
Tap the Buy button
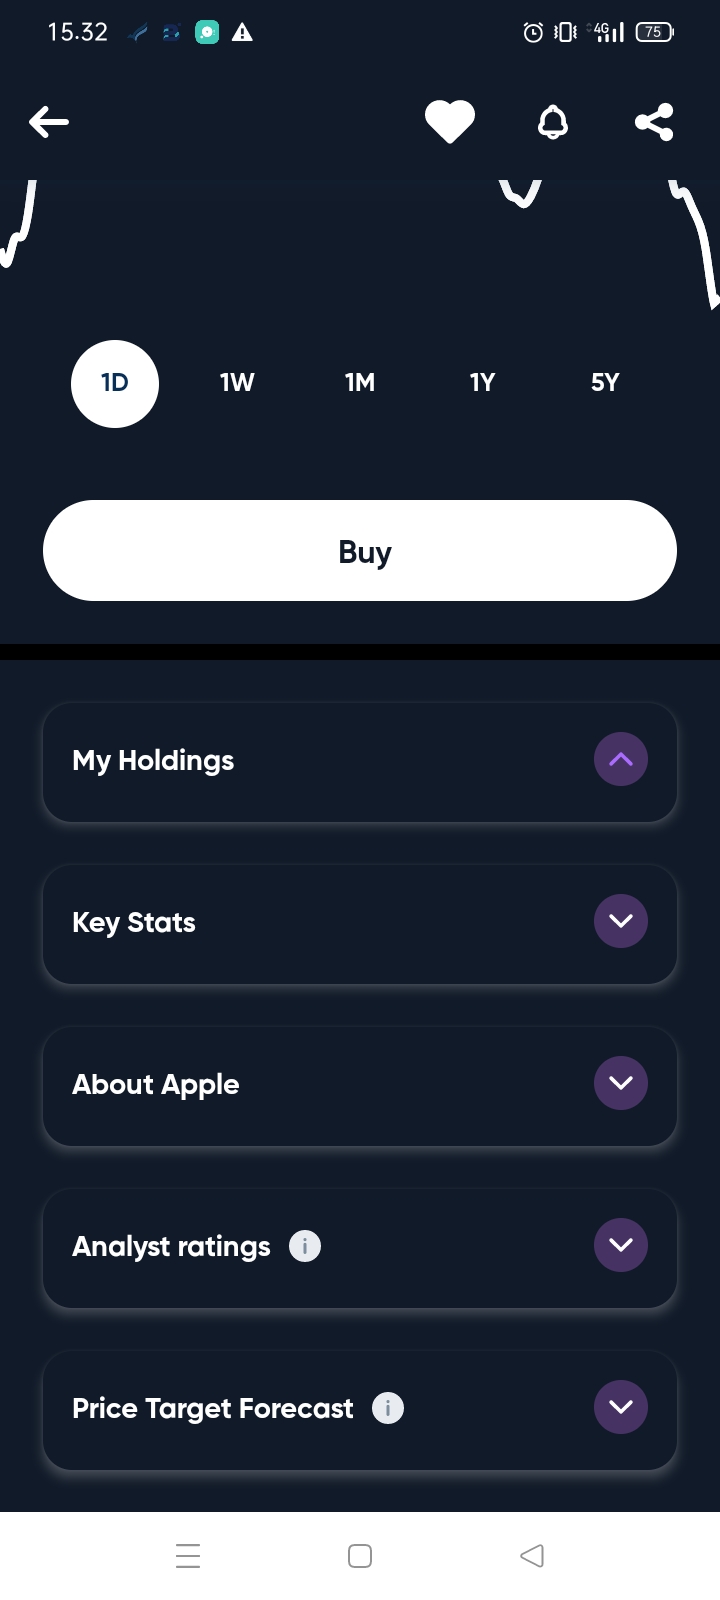click(x=360, y=551)
